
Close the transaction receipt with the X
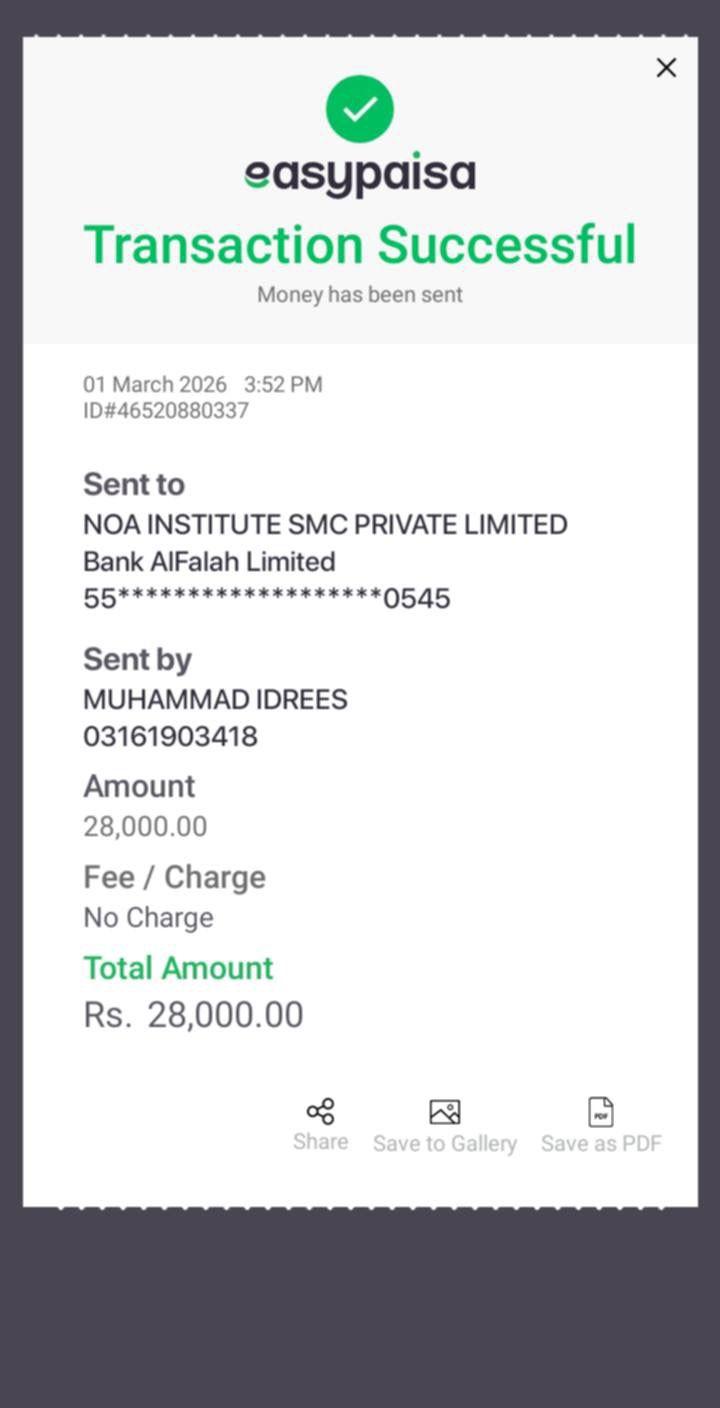pos(666,68)
